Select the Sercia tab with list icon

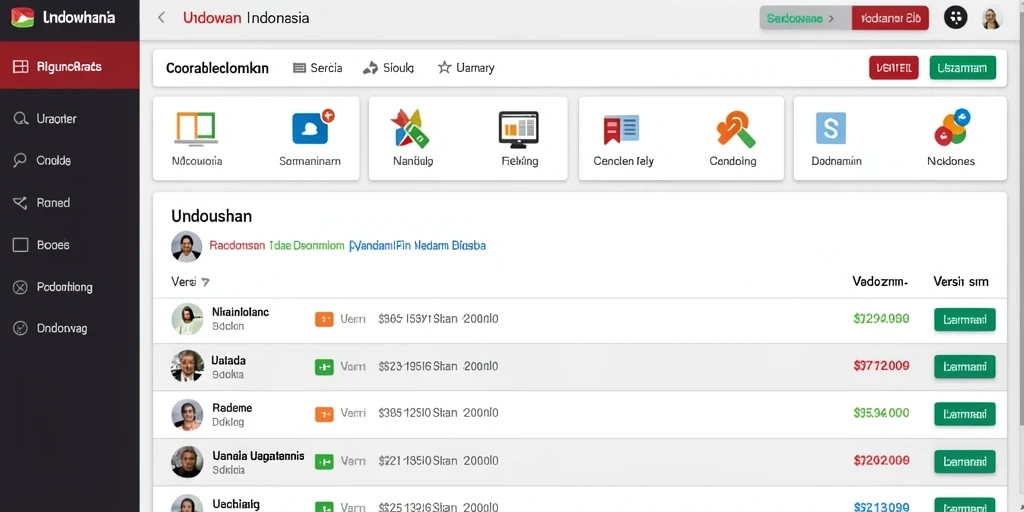click(x=317, y=67)
